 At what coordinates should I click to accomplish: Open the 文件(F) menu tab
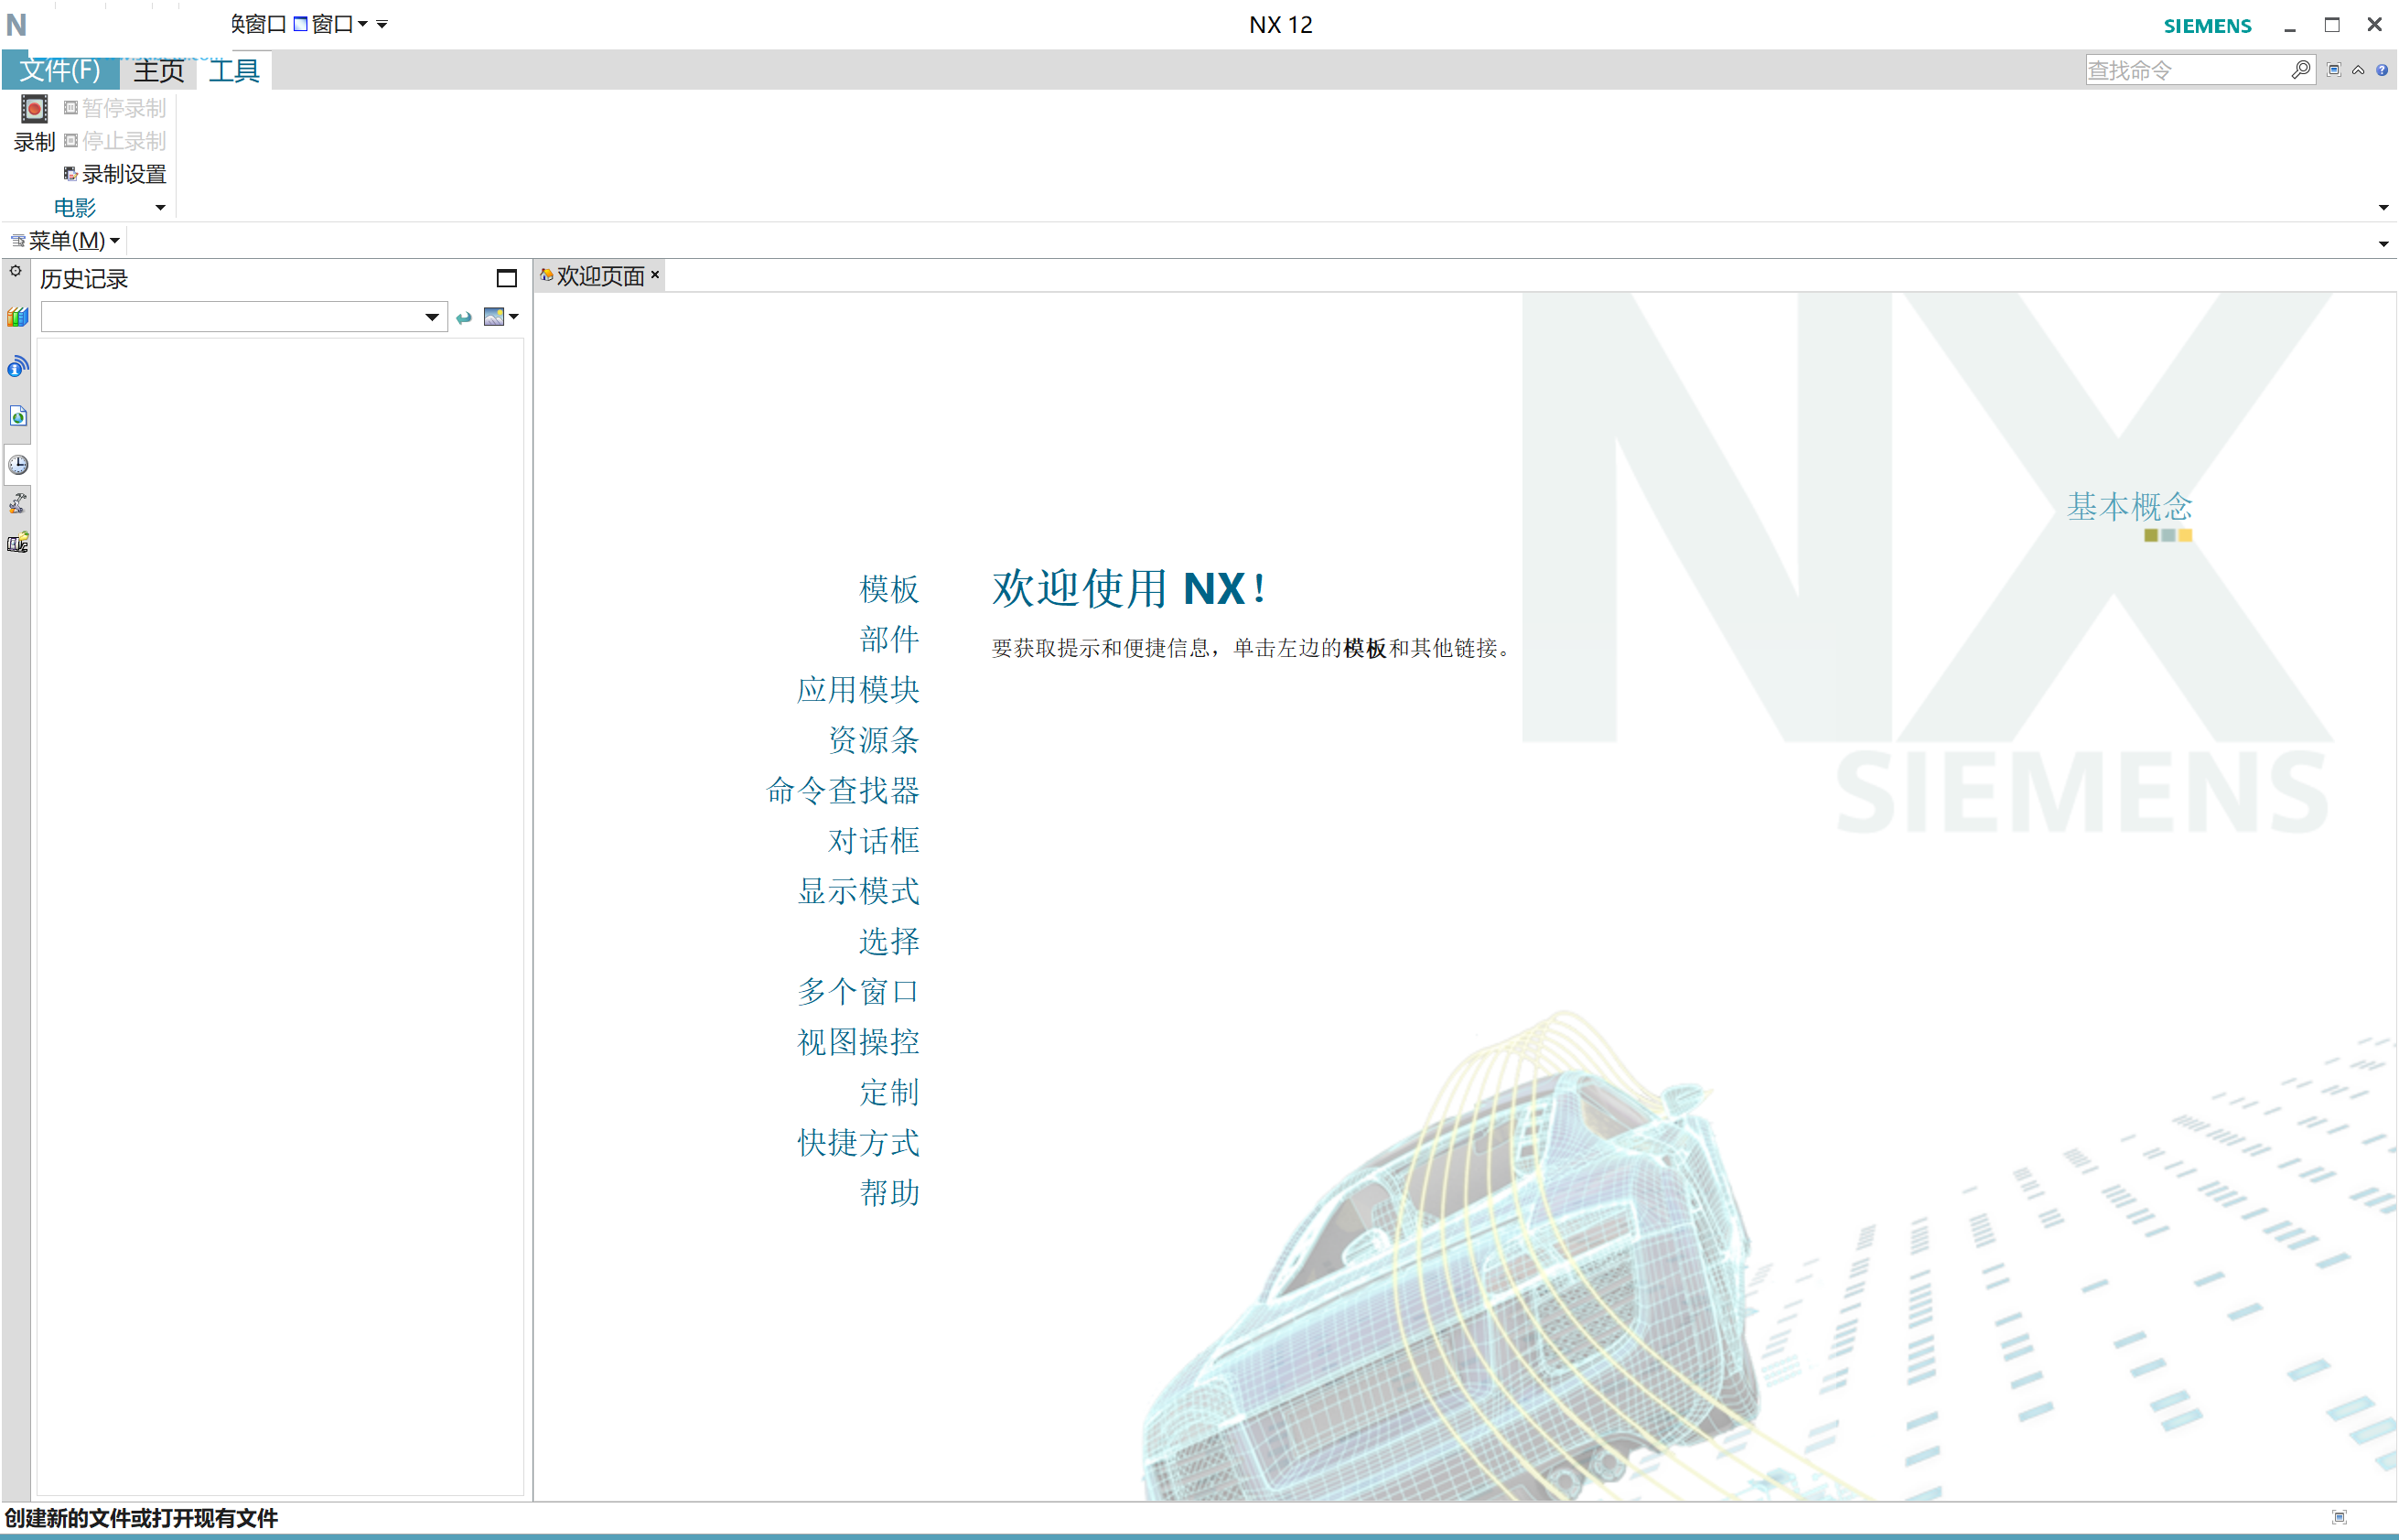(60, 71)
